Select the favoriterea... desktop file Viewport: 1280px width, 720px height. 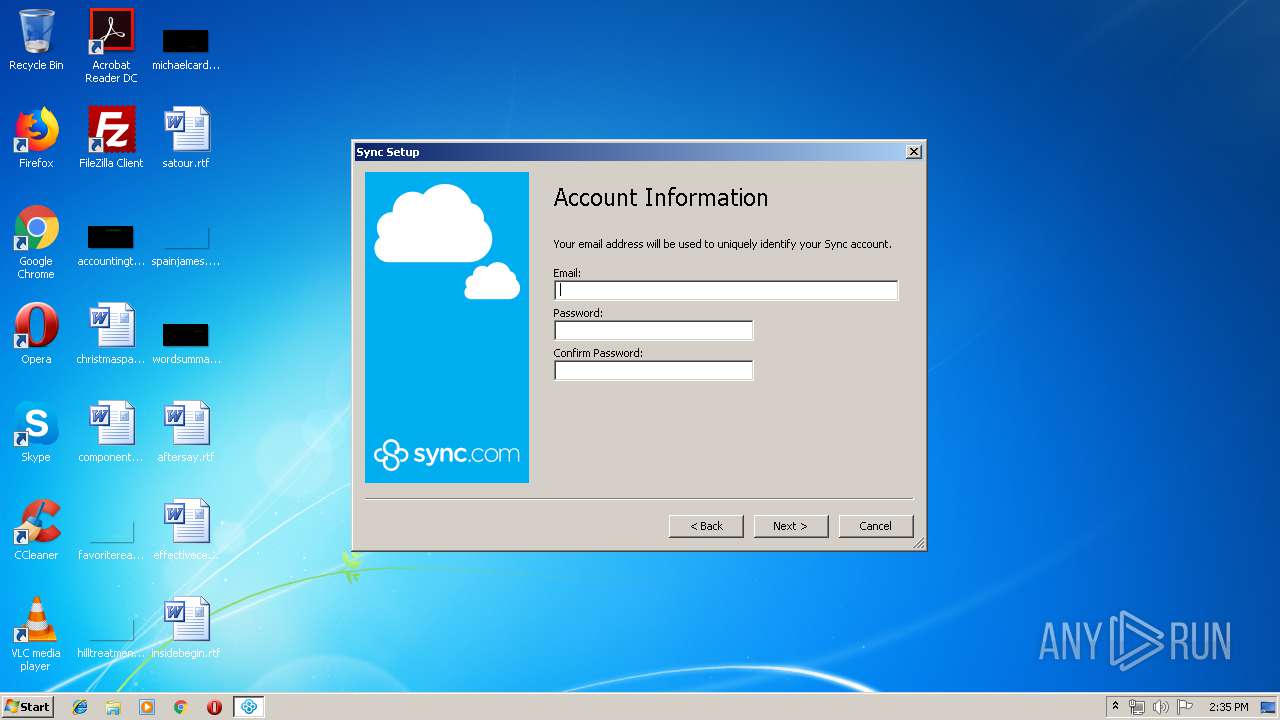tap(111, 538)
